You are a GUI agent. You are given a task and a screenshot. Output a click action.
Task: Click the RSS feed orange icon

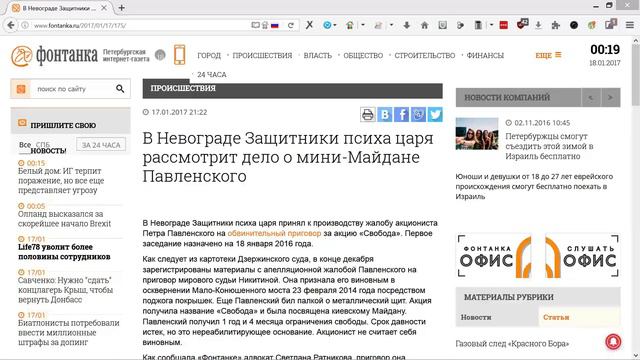(x=21, y=89)
